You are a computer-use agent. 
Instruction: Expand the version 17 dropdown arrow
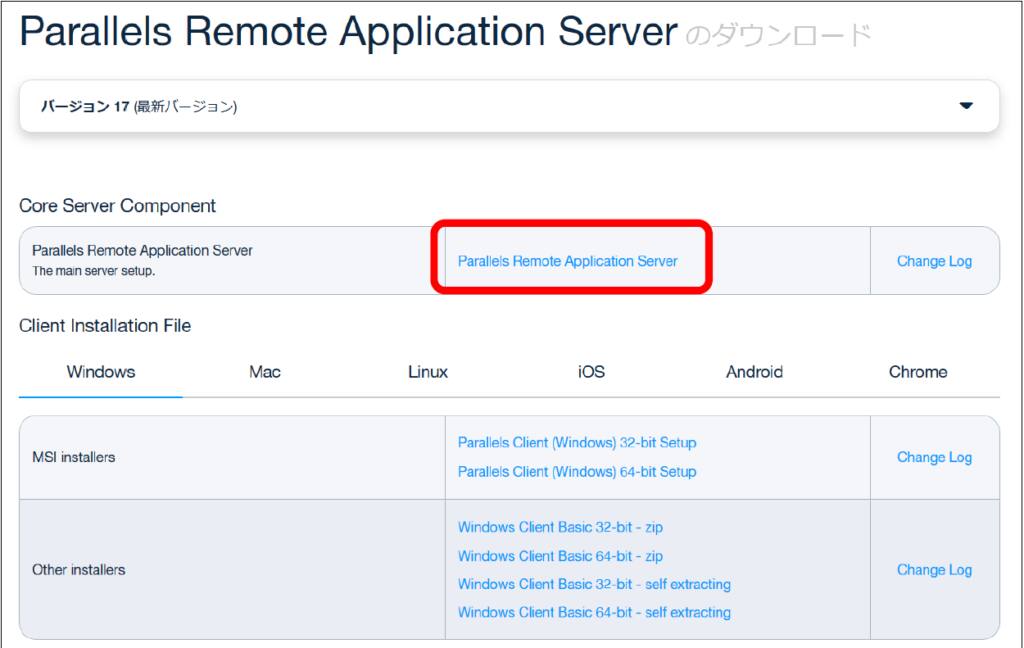pyautogui.click(x=966, y=106)
